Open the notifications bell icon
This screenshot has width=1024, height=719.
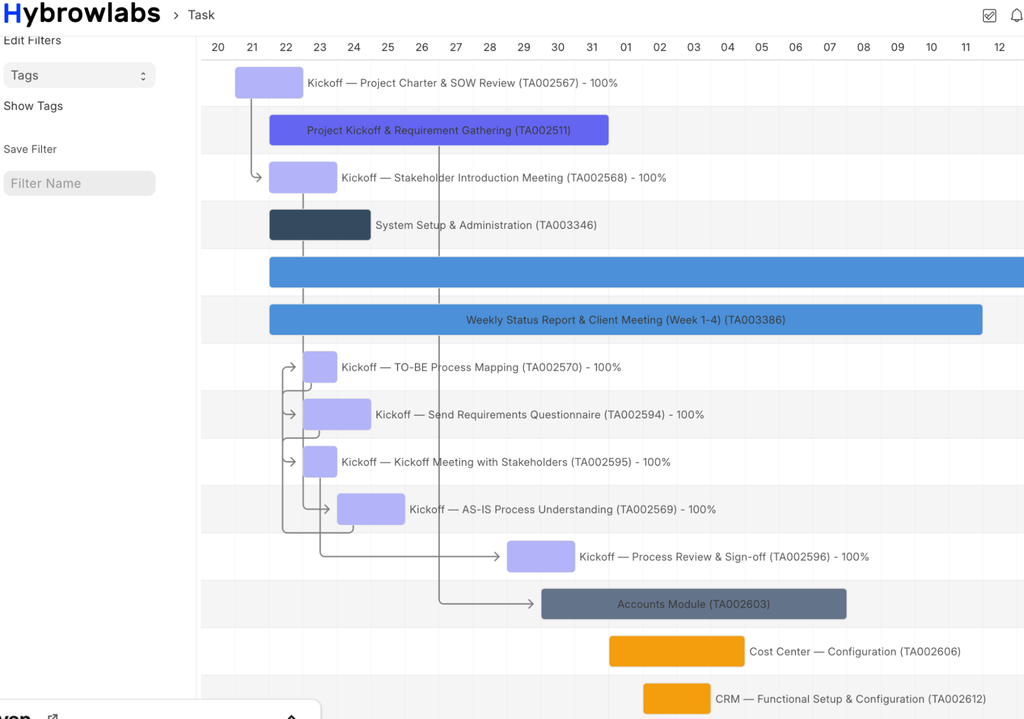pos(1017,16)
